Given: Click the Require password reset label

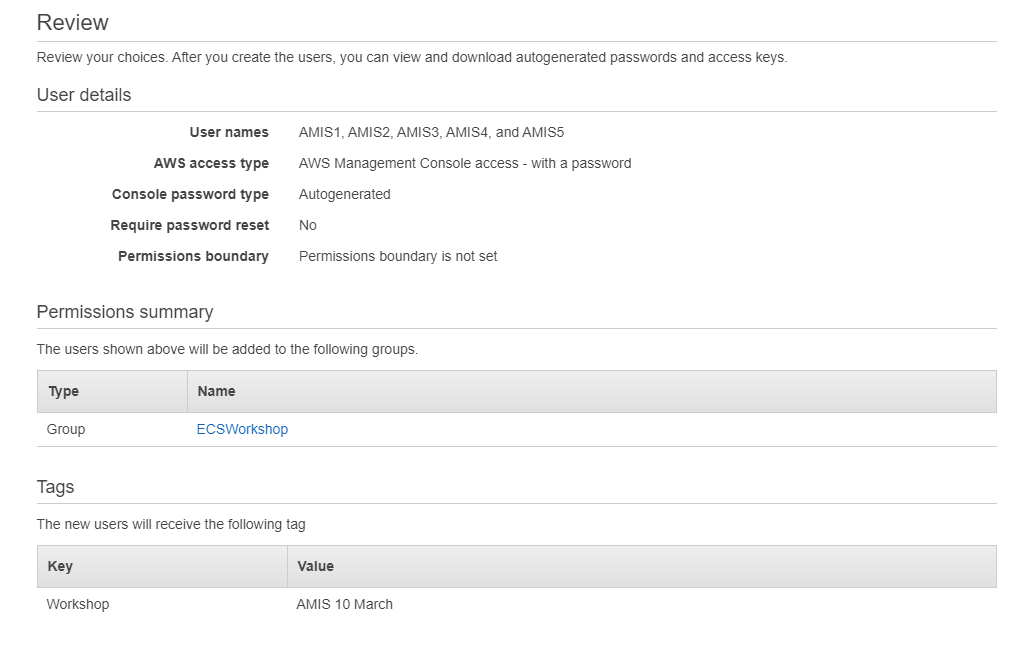Looking at the screenshot, I should pos(190,225).
